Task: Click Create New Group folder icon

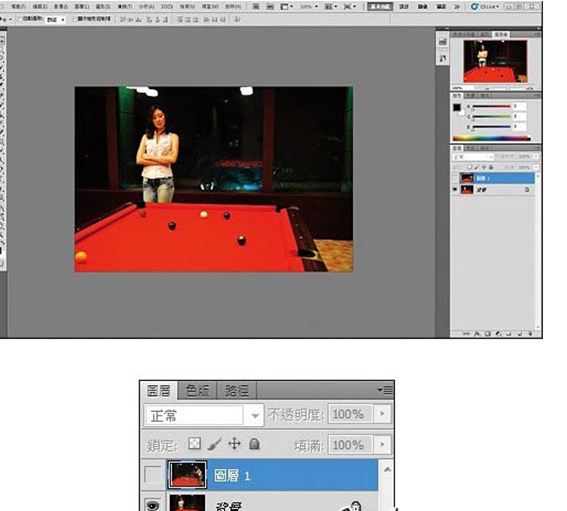Action: tap(509, 334)
